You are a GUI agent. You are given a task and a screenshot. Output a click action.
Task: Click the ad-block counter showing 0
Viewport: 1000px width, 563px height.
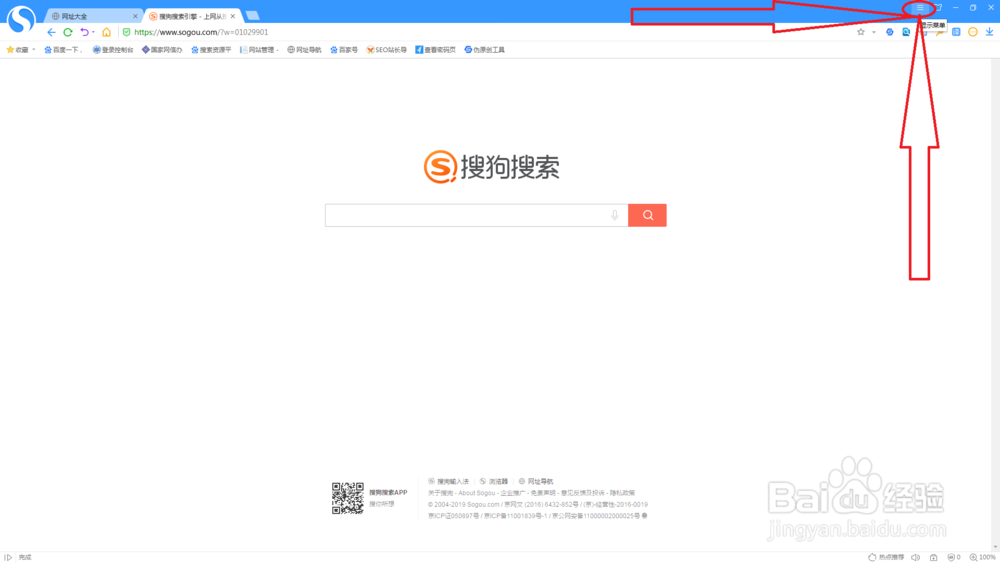954,557
